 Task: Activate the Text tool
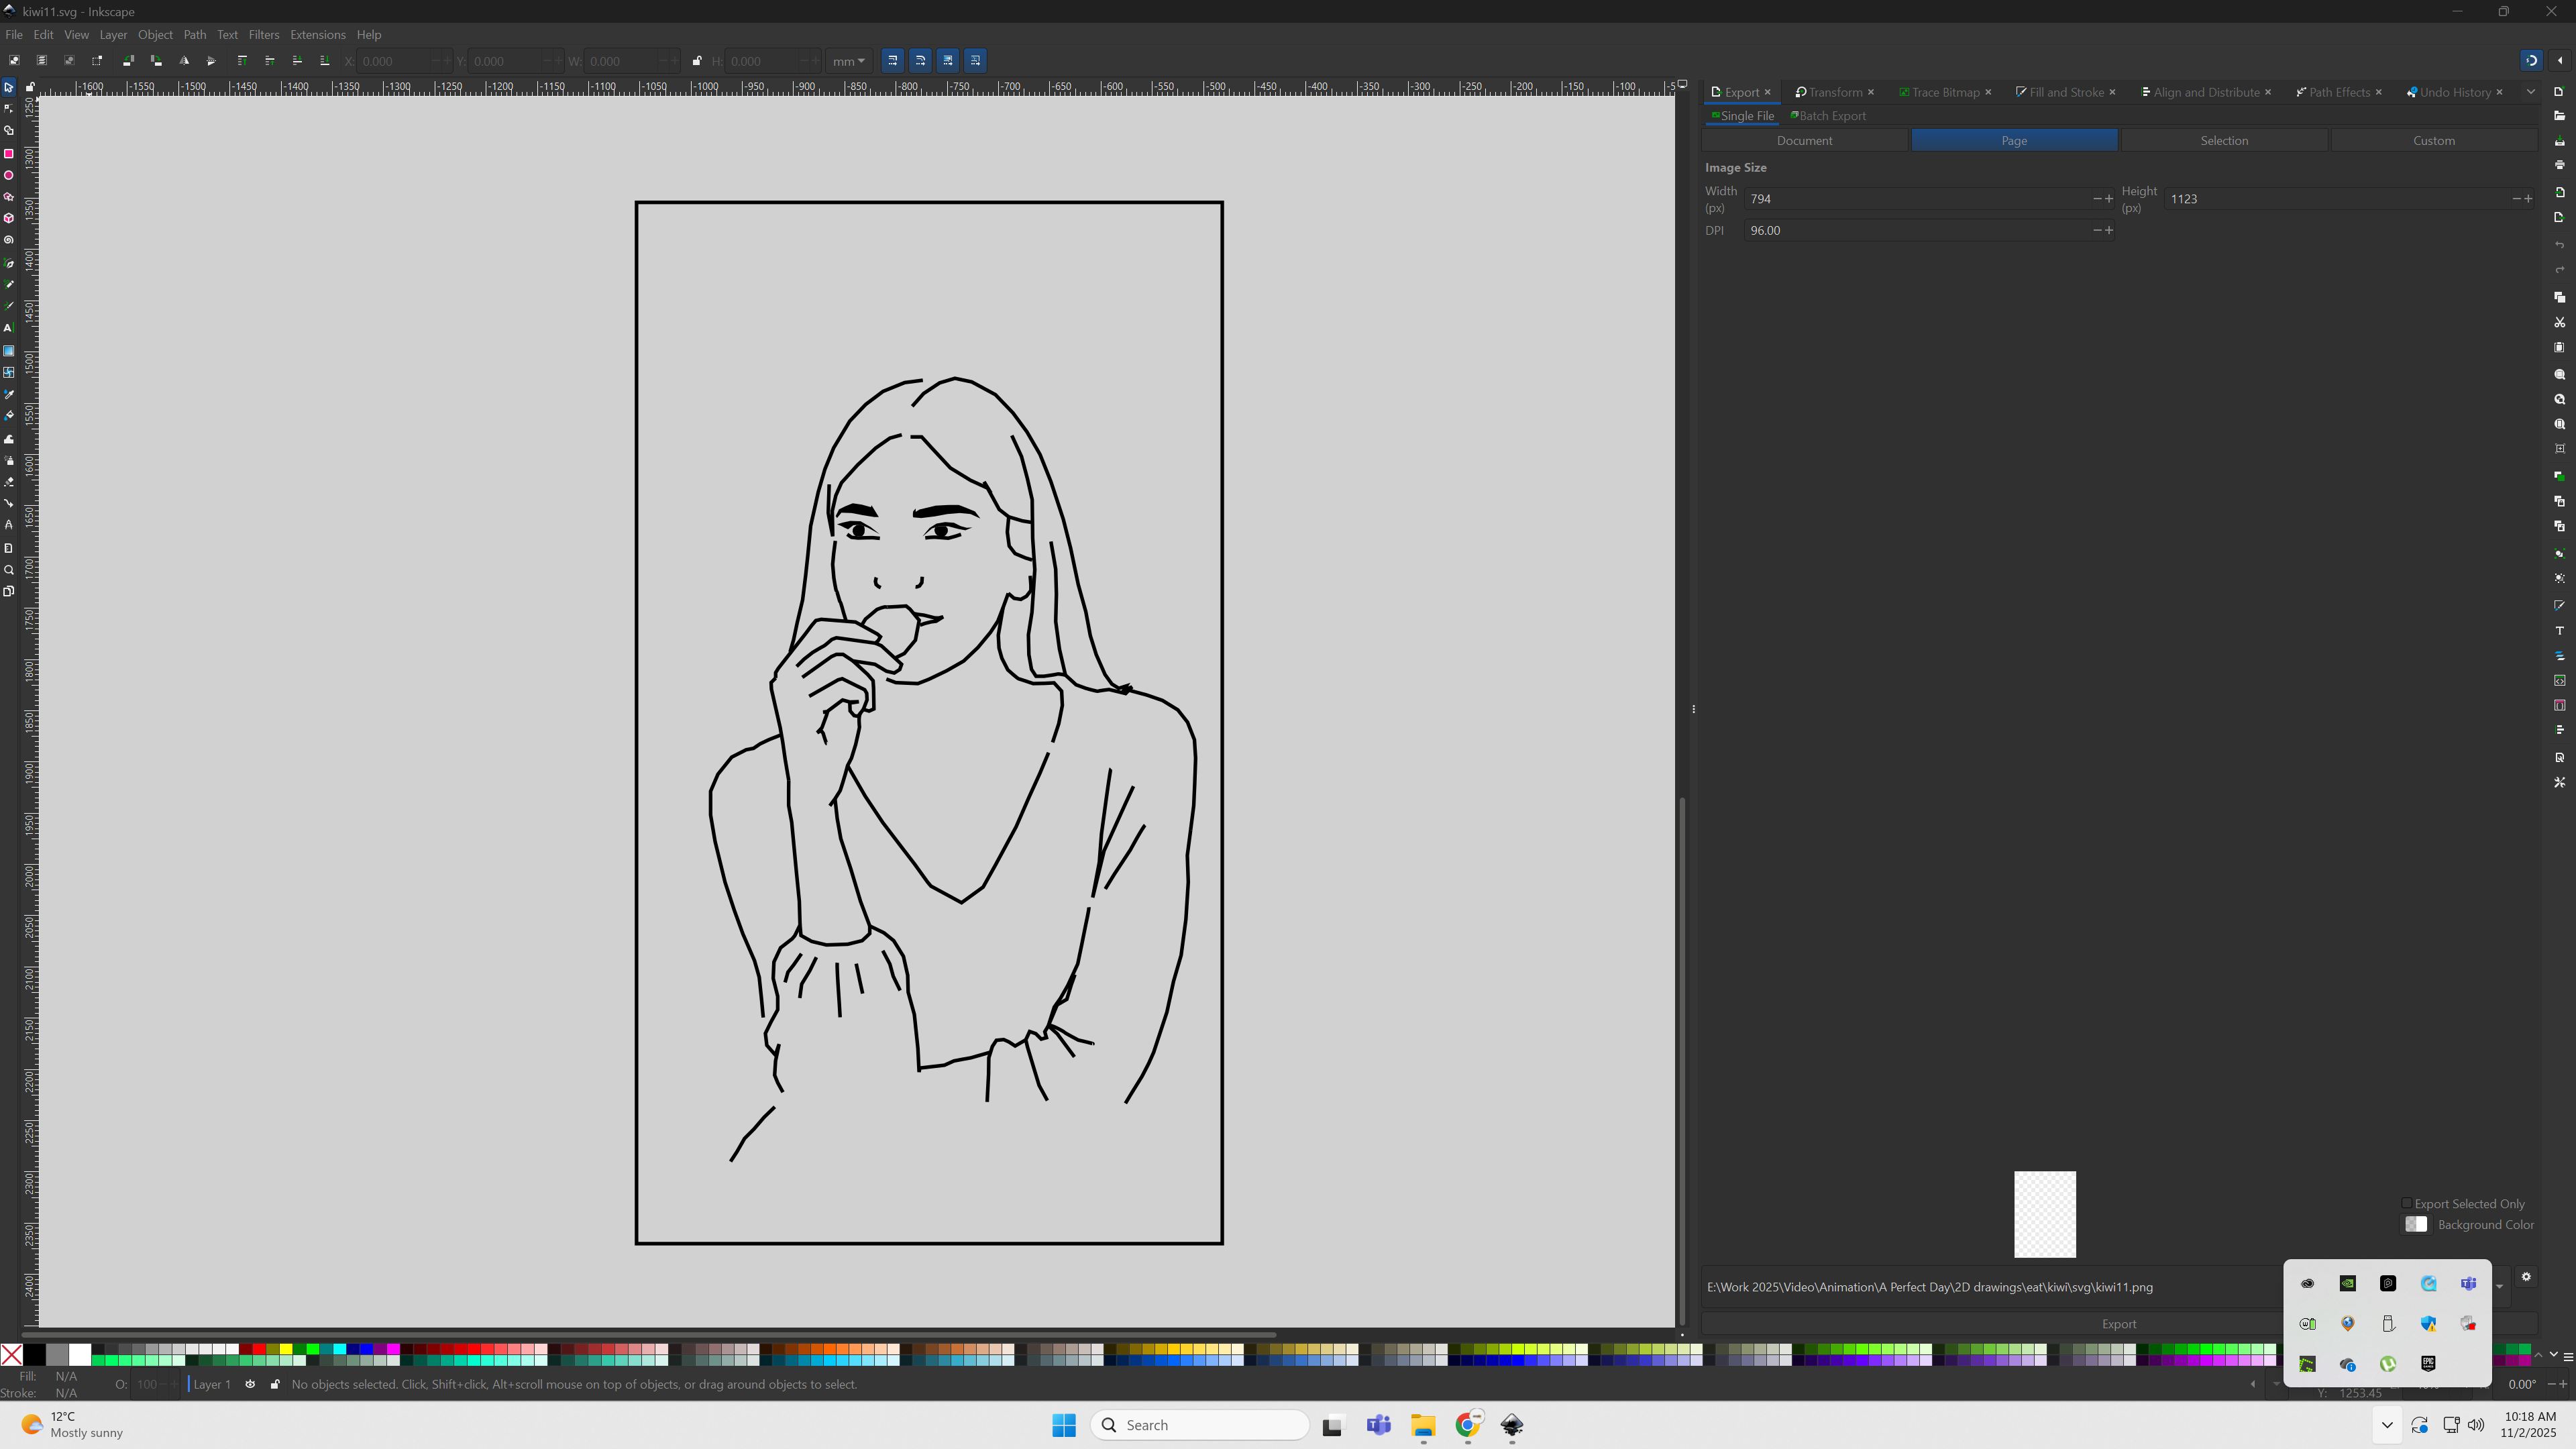(9, 328)
